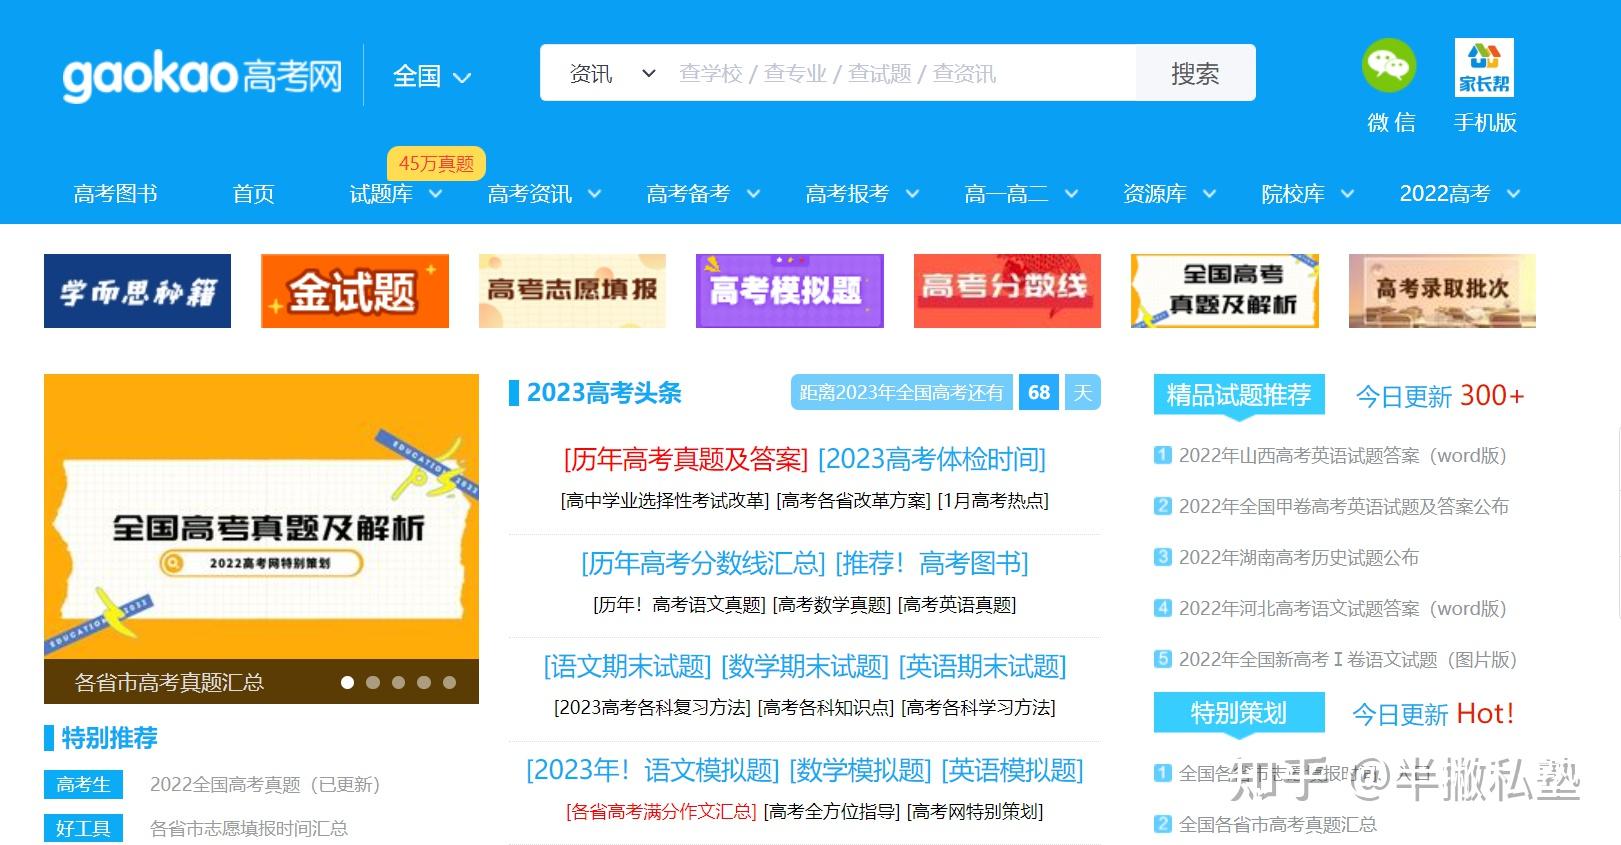Click the 好工具 tag
The image size is (1621, 845).
point(83,828)
